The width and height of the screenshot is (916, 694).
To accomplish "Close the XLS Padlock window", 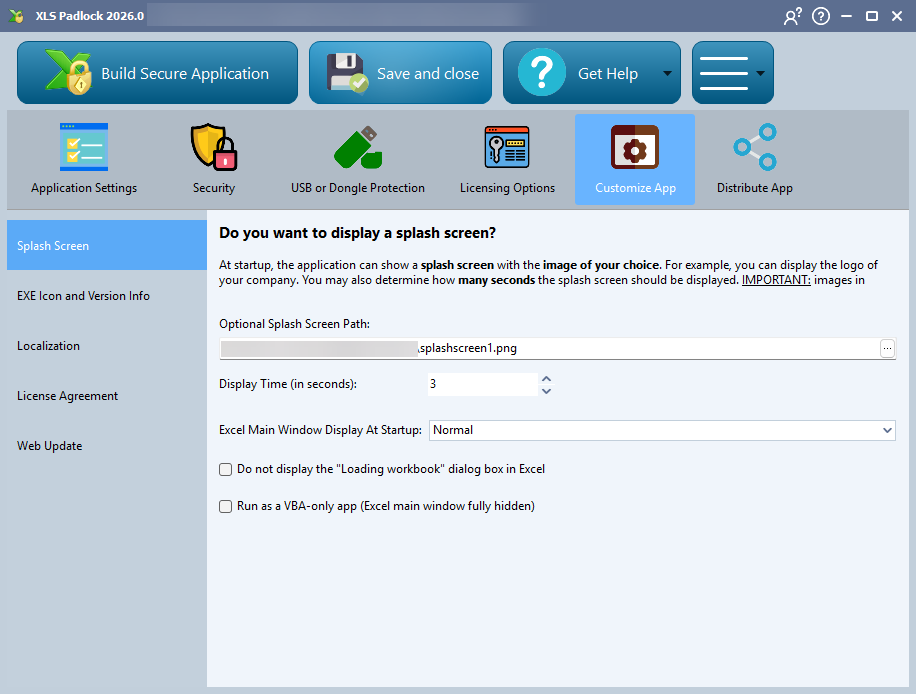I will pyautogui.click(x=897, y=16).
